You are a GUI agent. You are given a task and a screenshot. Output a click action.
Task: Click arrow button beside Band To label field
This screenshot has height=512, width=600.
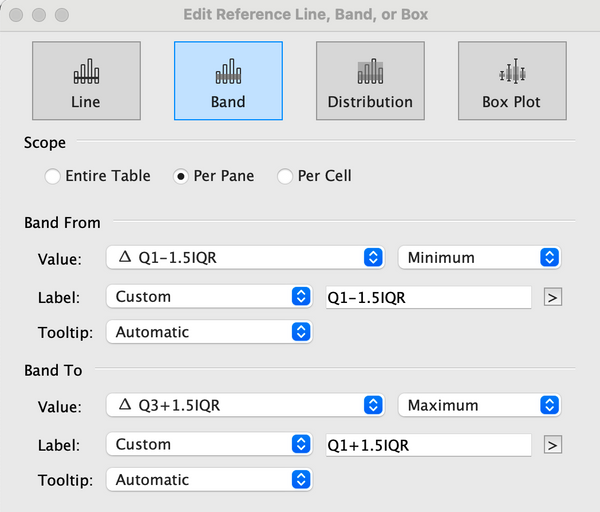pyautogui.click(x=552, y=445)
